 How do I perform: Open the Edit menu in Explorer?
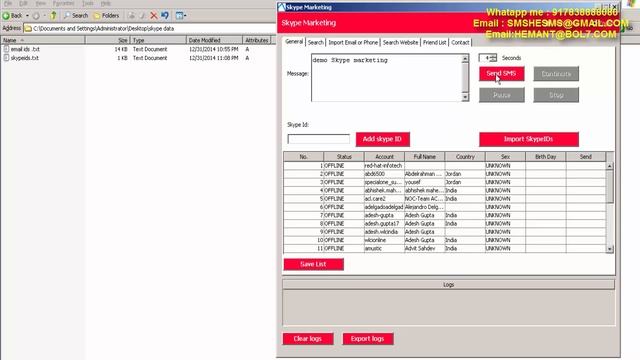tap(23, 3)
